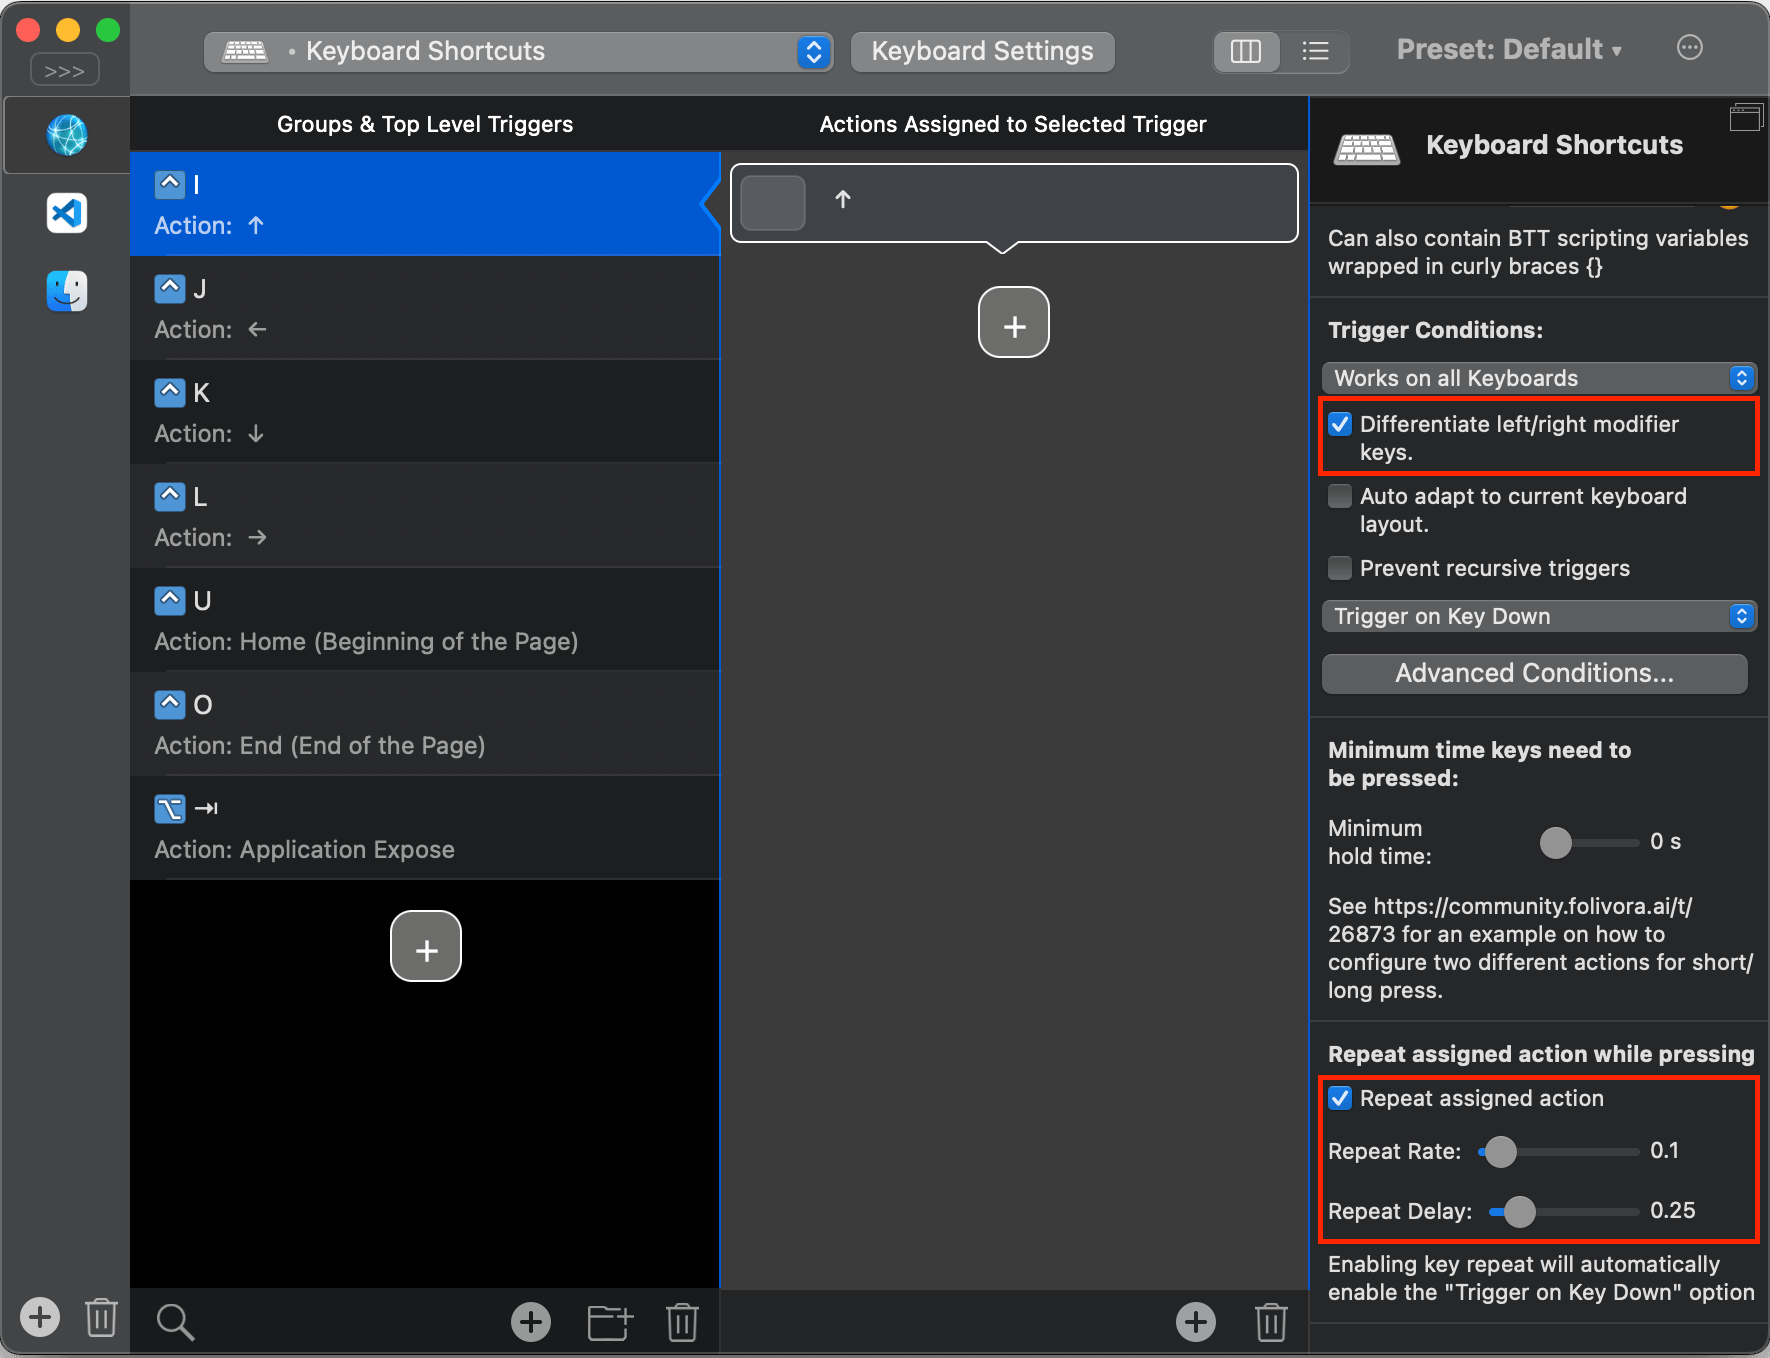The height and width of the screenshot is (1358, 1770).
Task: Select the Control+J left arrow trigger
Action: pyautogui.click(x=425, y=308)
